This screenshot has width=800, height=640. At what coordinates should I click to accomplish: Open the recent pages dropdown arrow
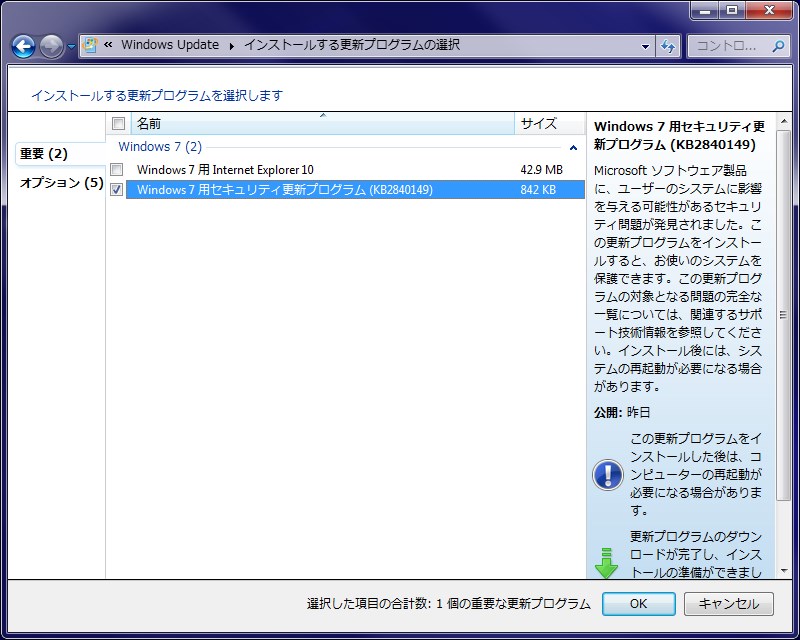tap(72, 47)
